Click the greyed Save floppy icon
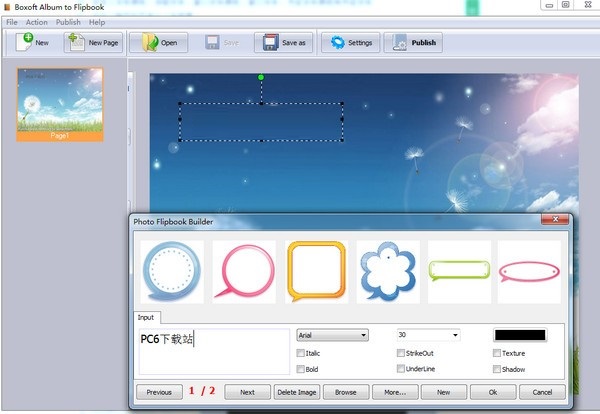Viewport: 600px width, 414px height. tap(212, 42)
